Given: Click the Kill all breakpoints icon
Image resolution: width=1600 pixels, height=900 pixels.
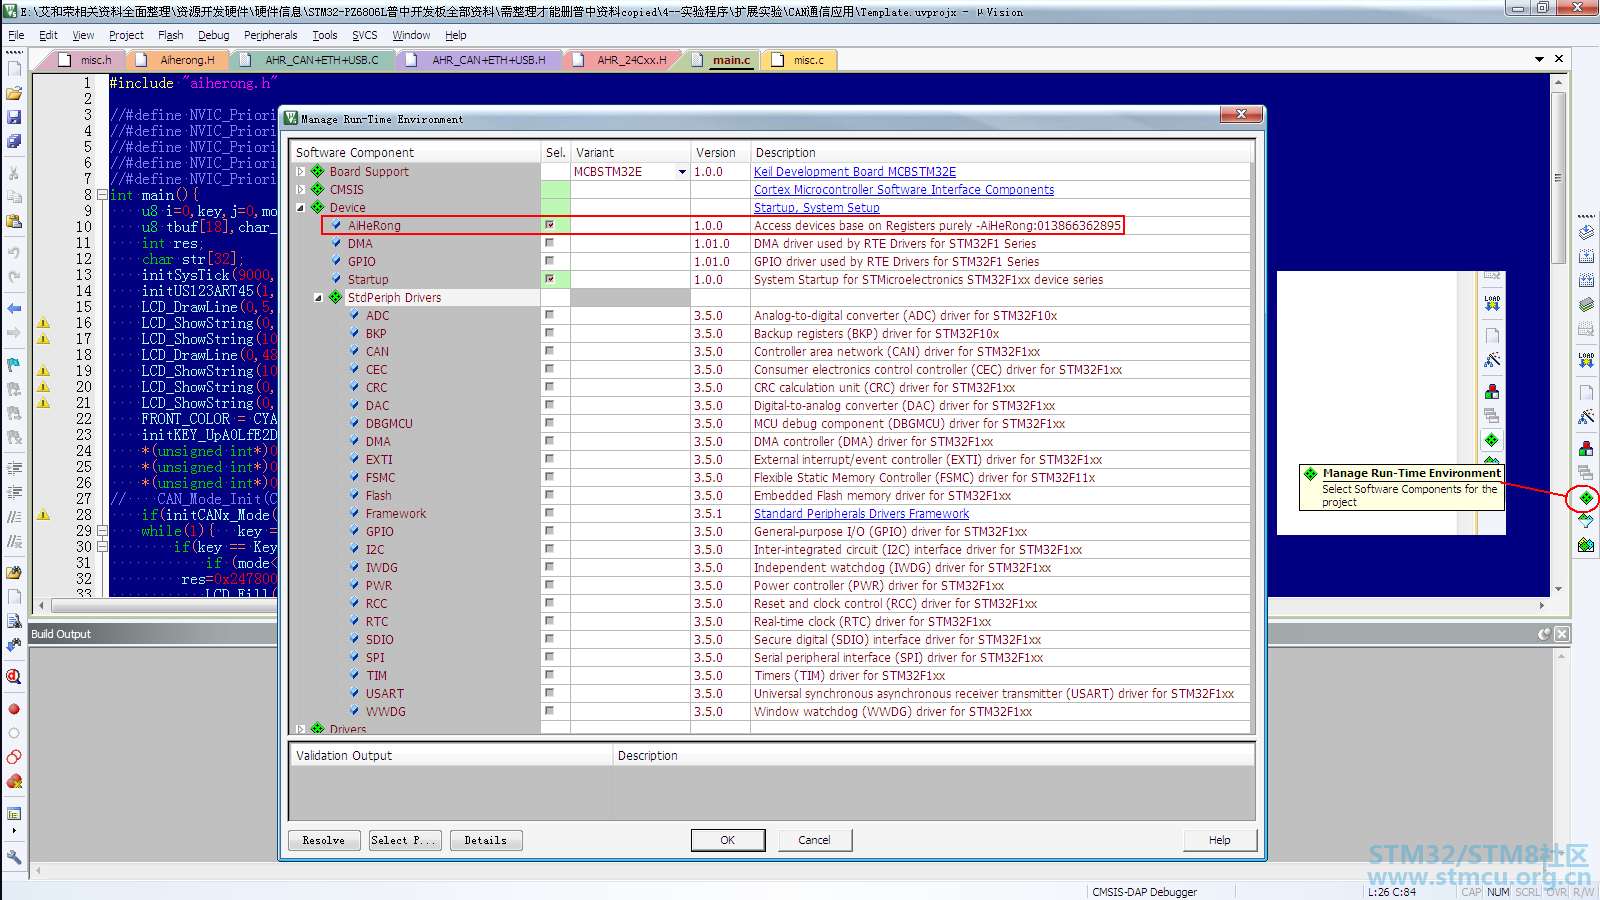Looking at the screenshot, I should [x=14, y=781].
